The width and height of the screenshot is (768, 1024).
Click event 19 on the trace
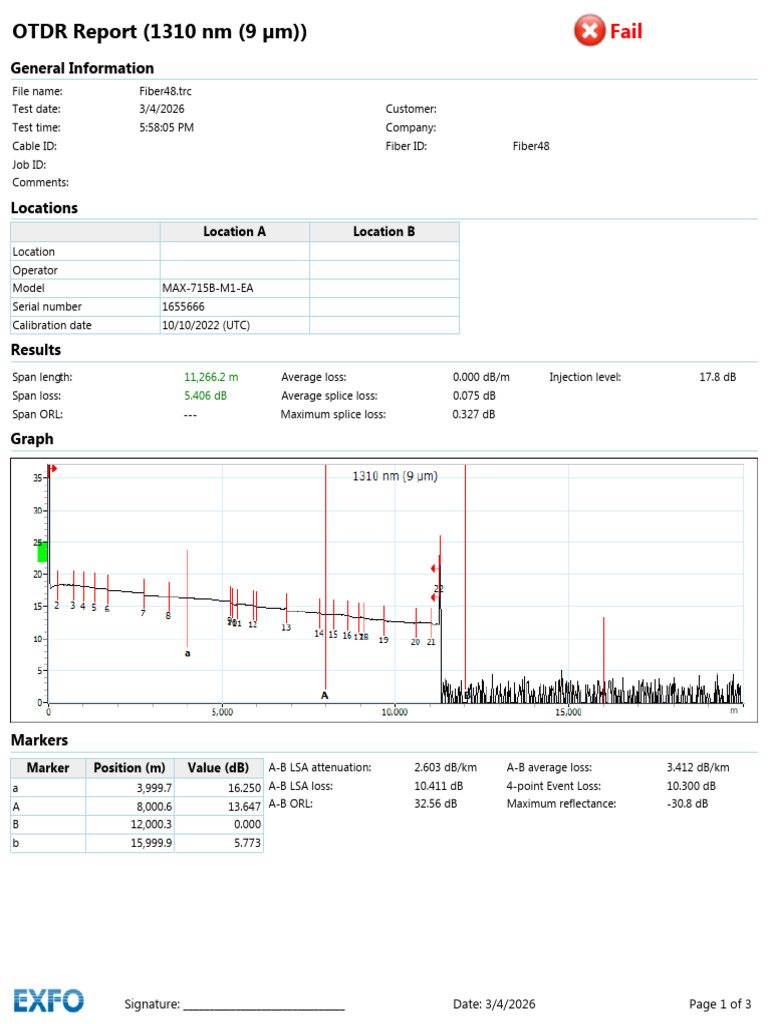tap(383, 639)
